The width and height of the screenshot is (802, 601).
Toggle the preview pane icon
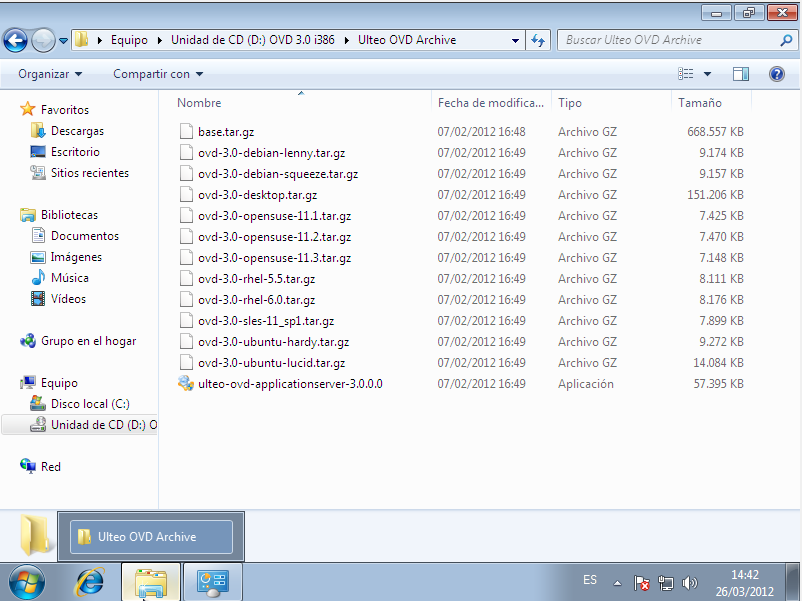pos(741,74)
